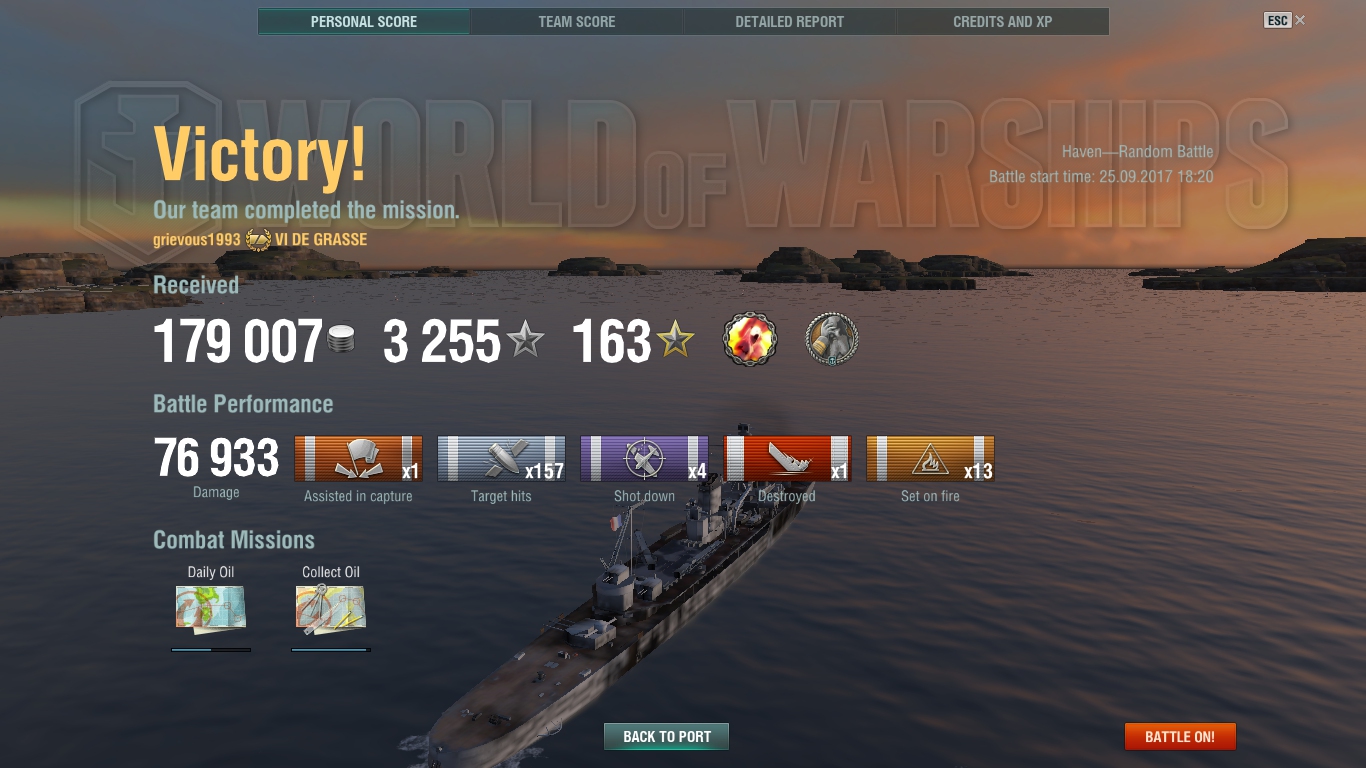Click the red Battle On! button
This screenshot has height=768, width=1366.
coord(1180,737)
